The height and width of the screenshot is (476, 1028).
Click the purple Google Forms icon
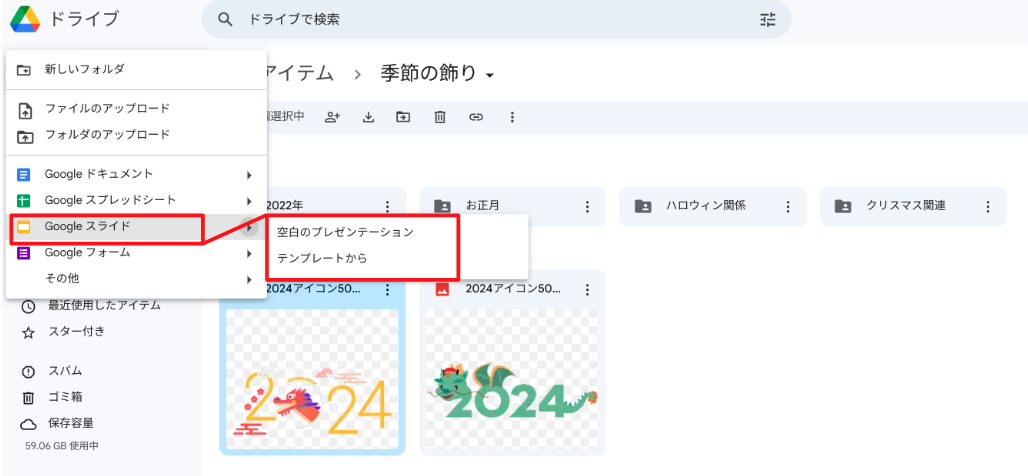24,254
